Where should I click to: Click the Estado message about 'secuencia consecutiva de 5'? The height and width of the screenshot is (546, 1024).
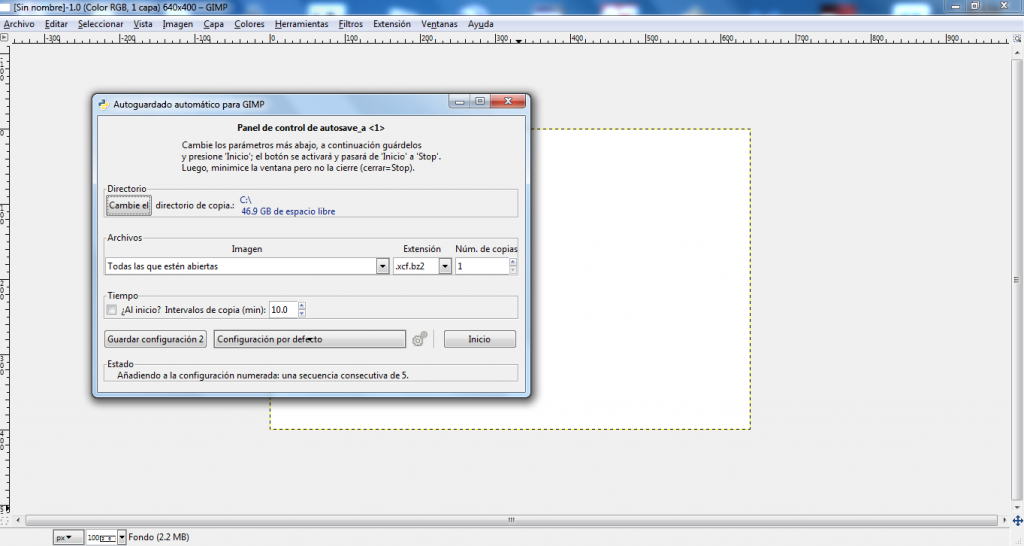click(x=263, y=376)
